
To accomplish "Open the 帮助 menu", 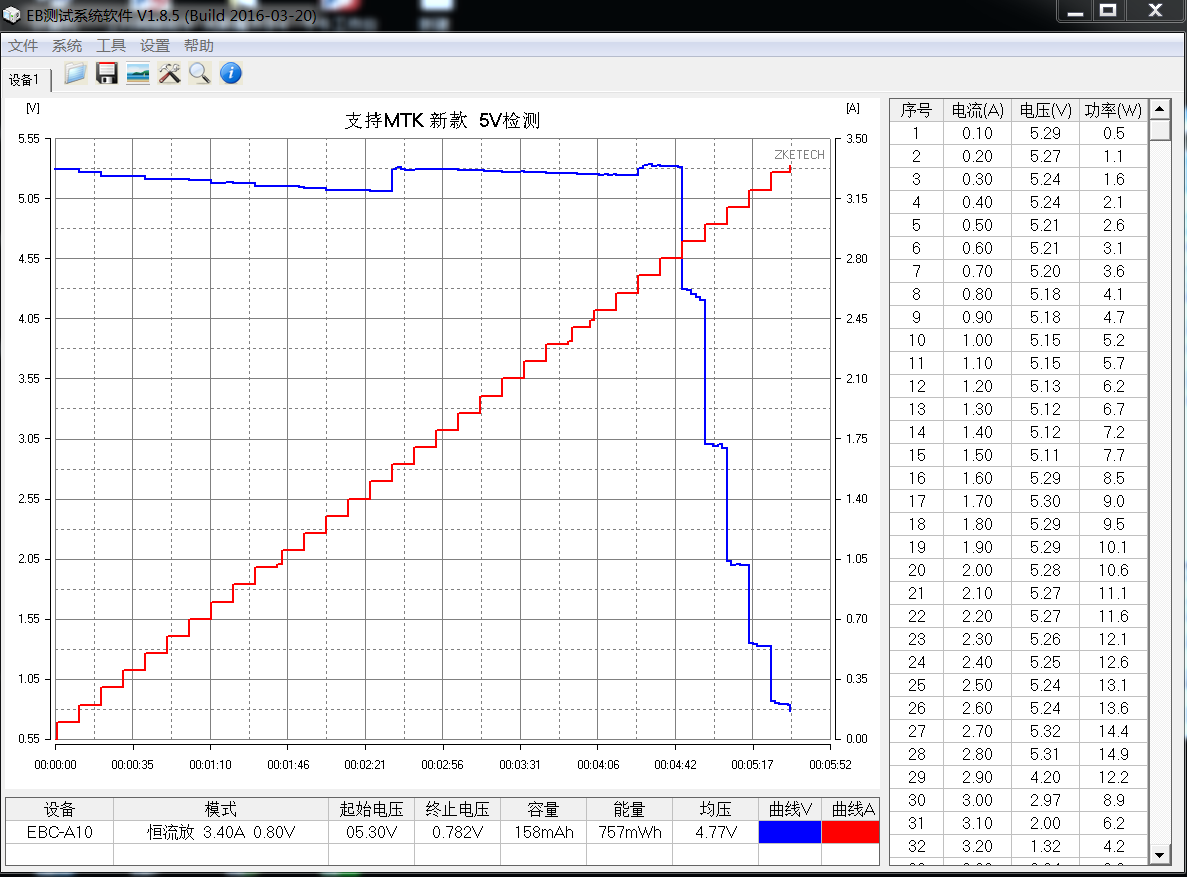I will coord(196,45).
